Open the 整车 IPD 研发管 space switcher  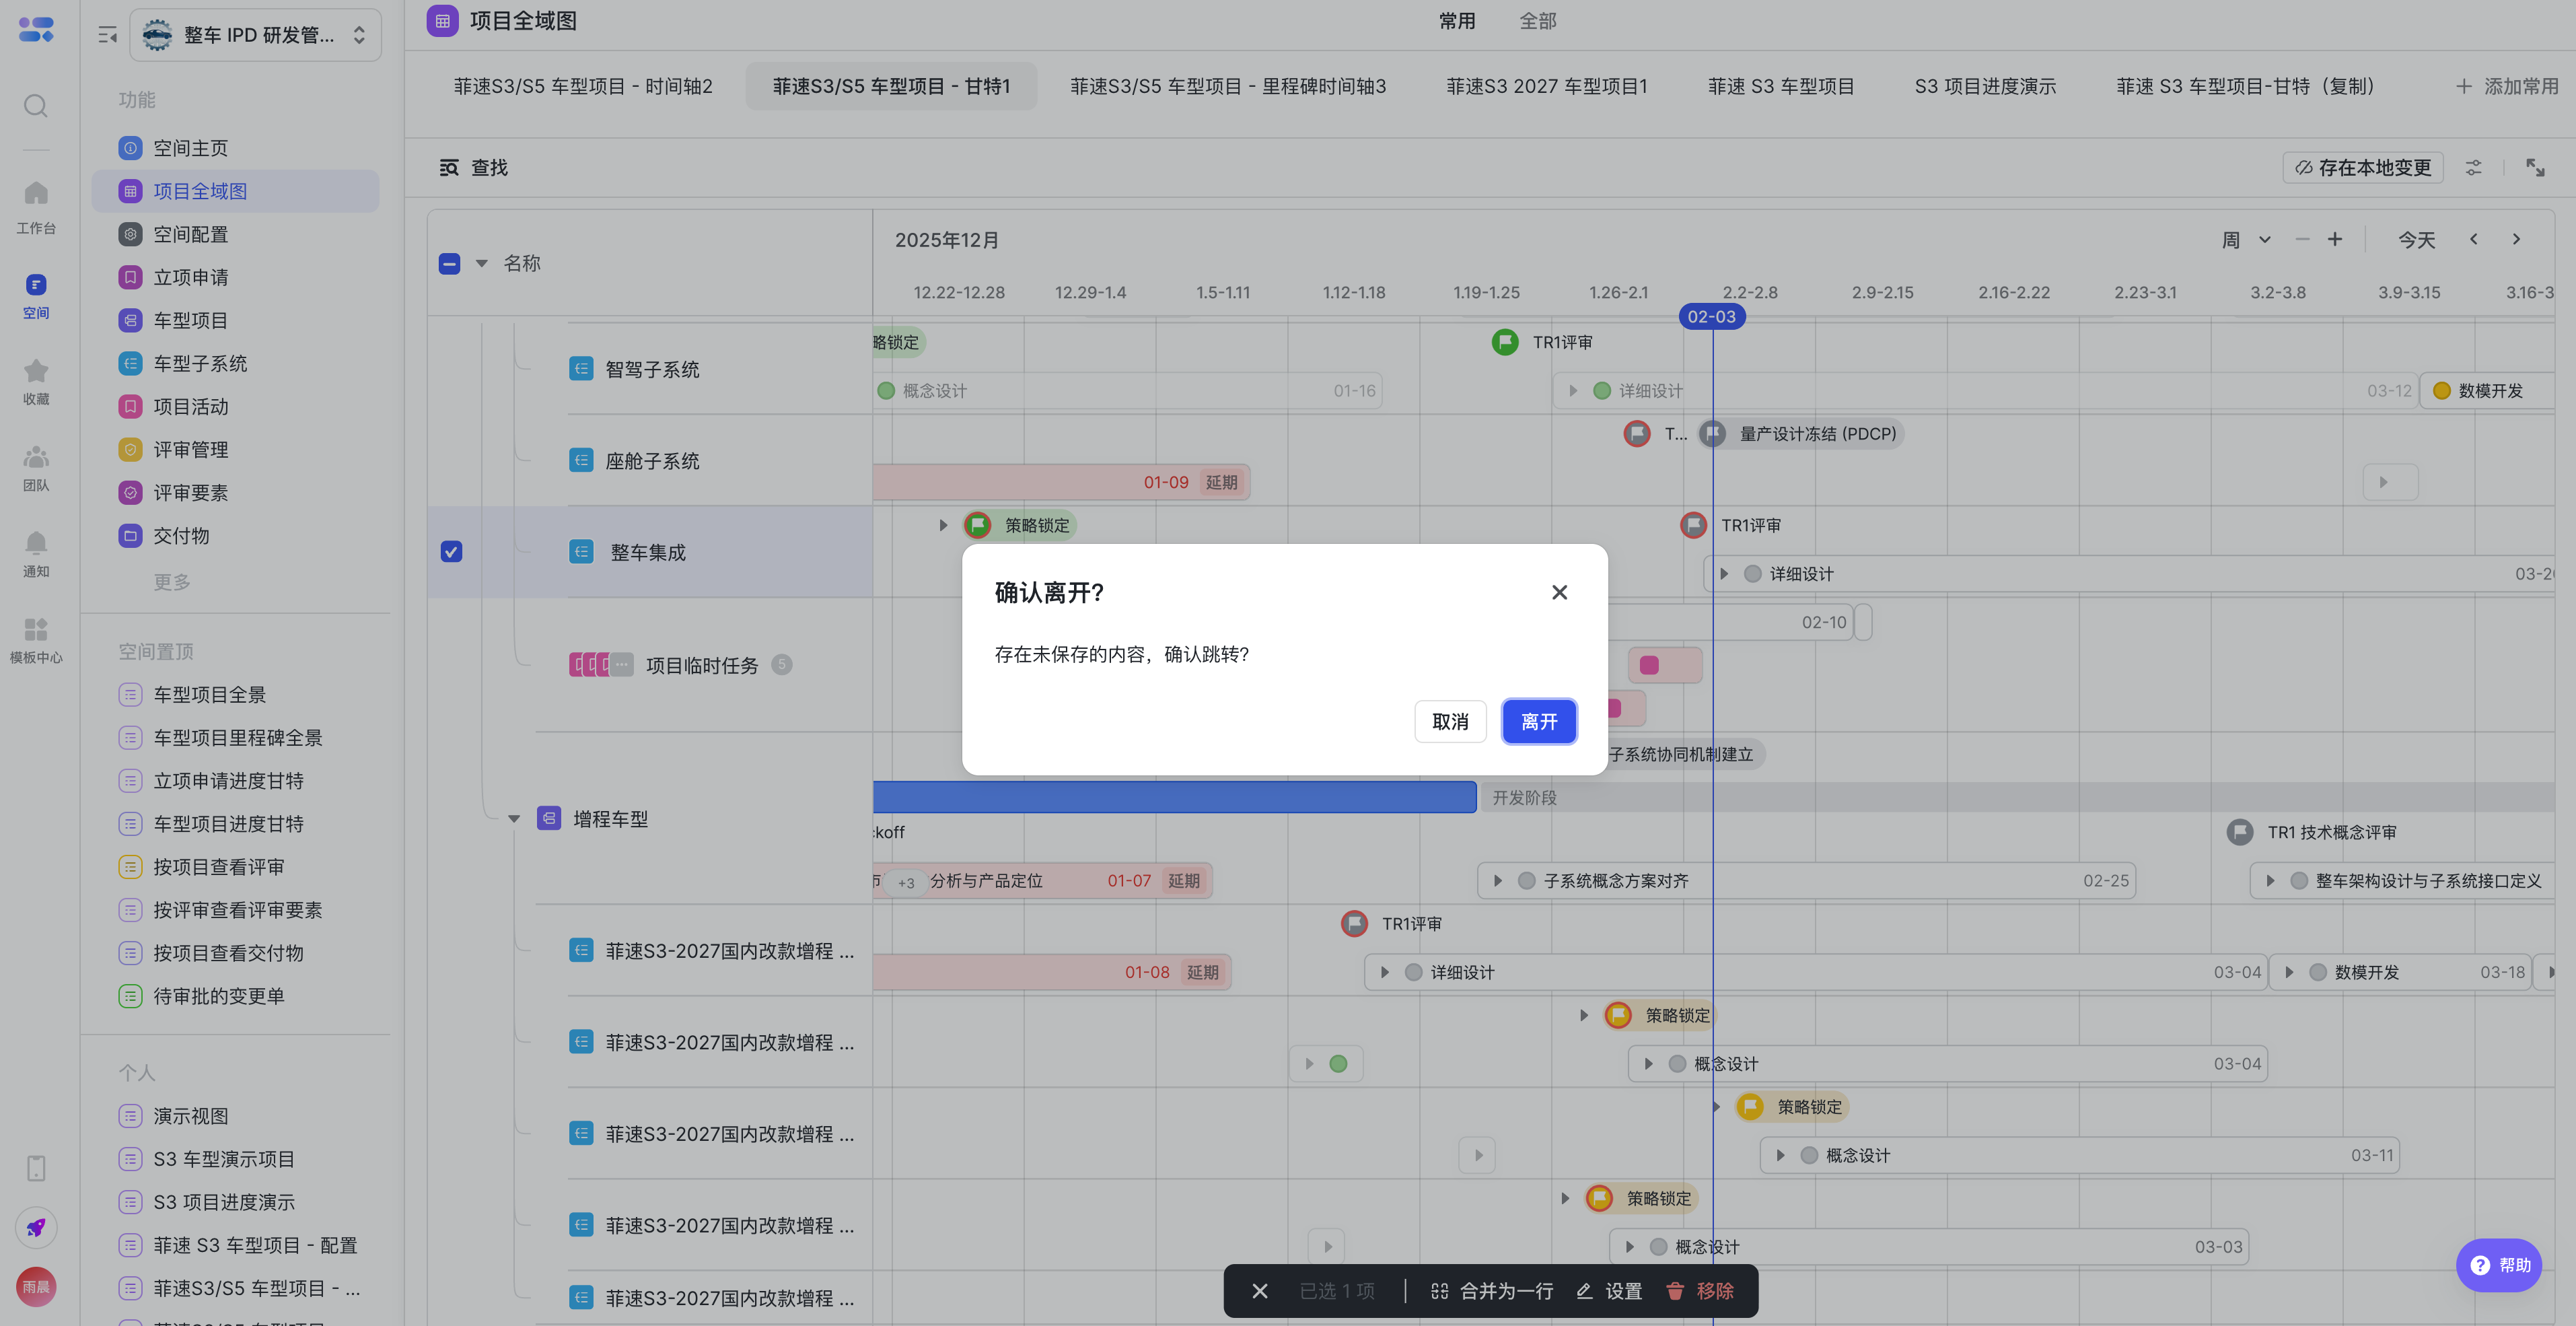[255, 35]
